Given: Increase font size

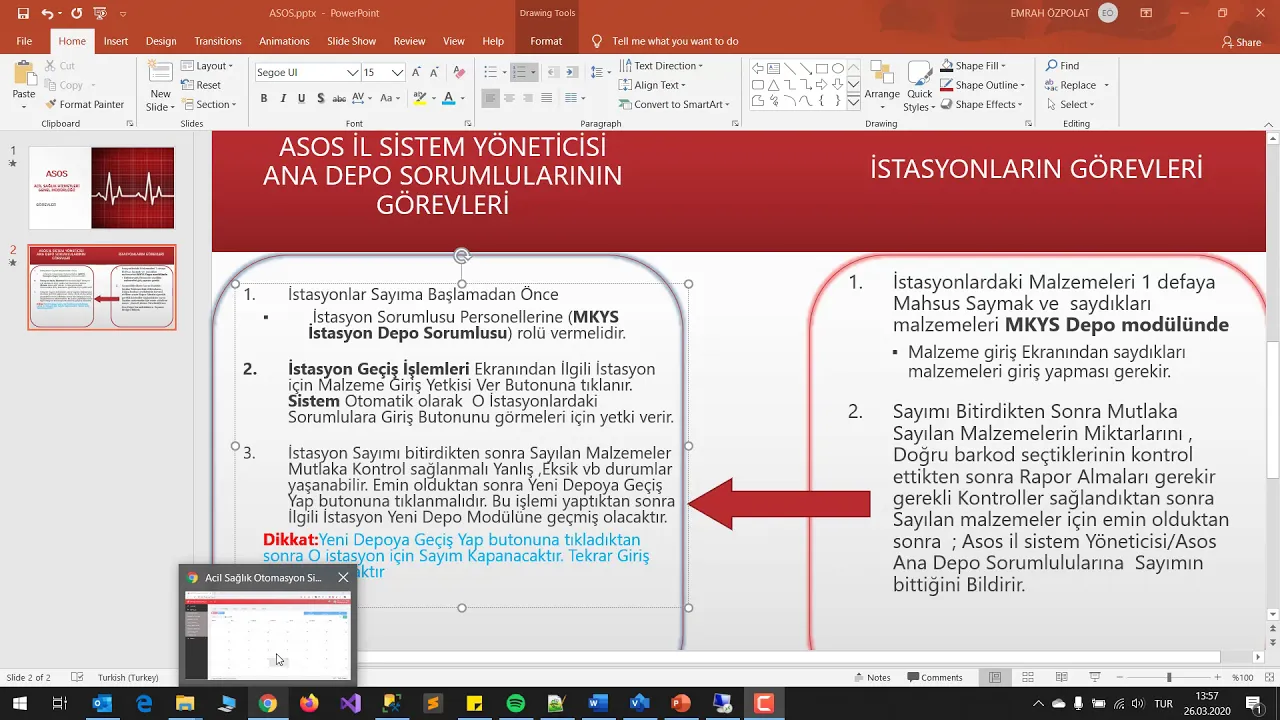Looking at the screenshot, I should pyautogui.click(x=418, y=72).
